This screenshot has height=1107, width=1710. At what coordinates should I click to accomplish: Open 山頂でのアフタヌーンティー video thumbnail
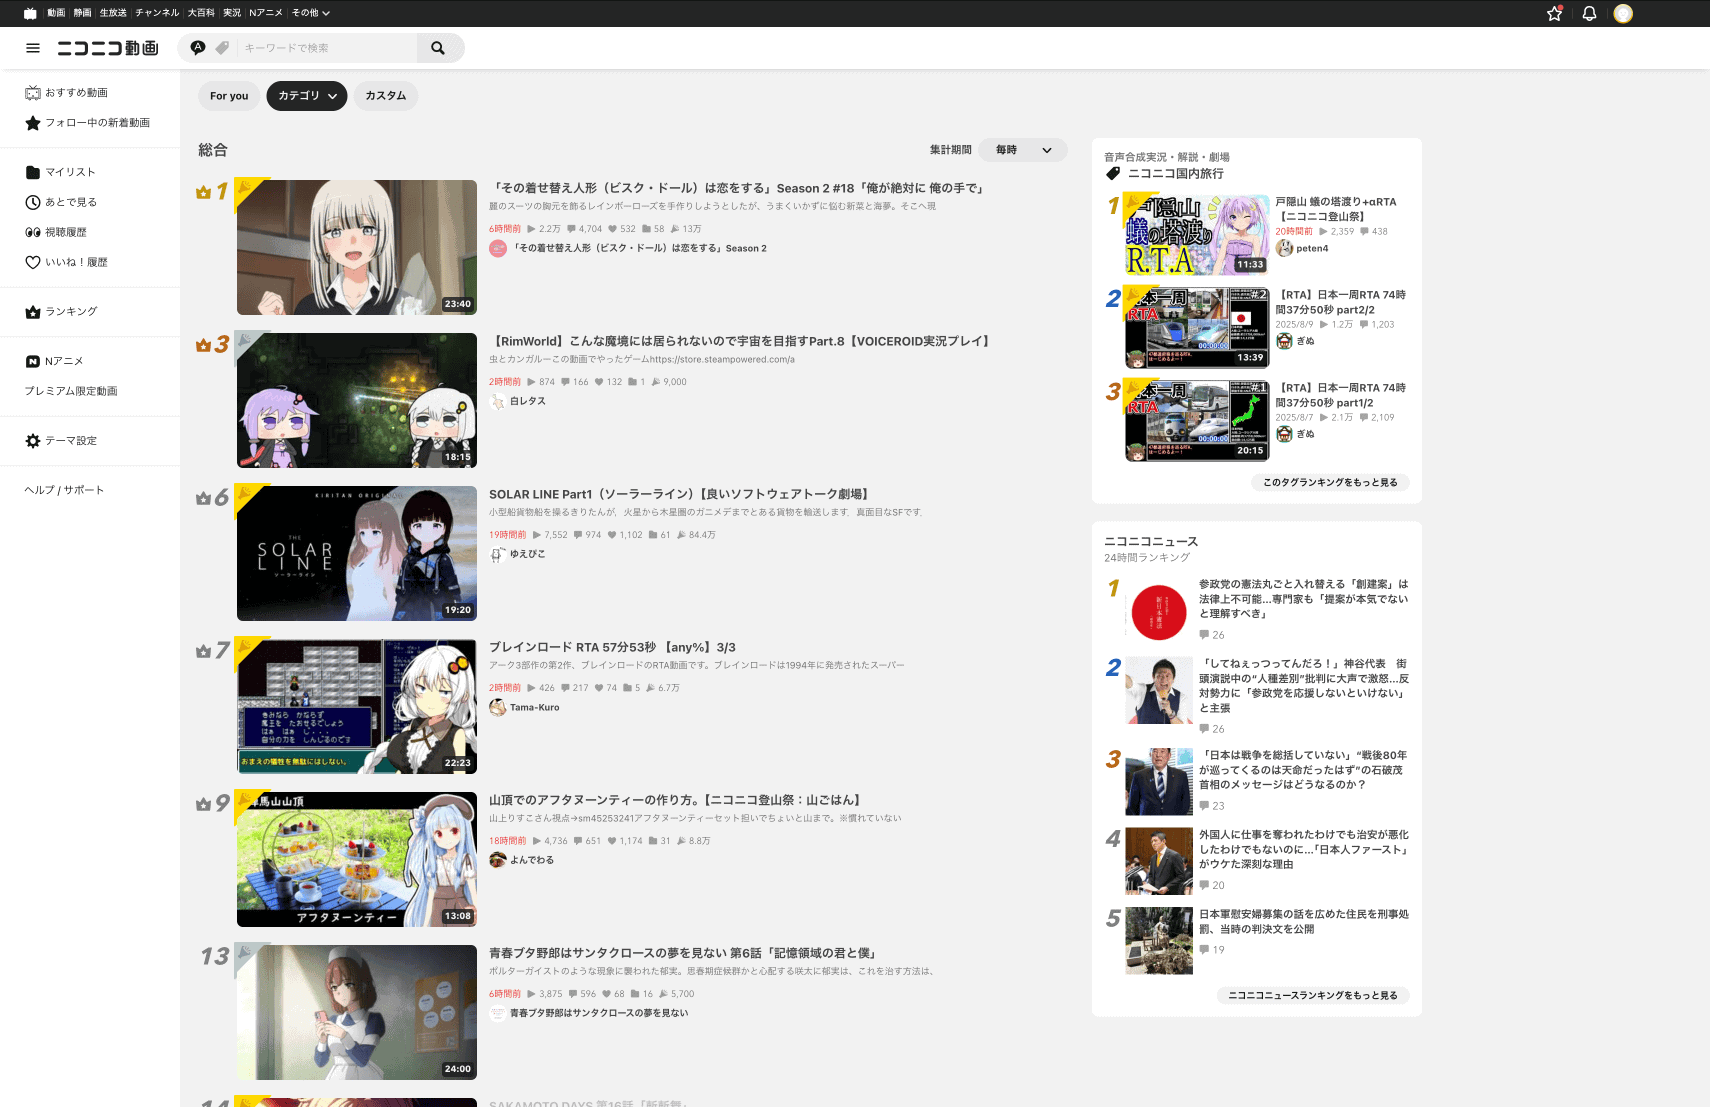357,859
